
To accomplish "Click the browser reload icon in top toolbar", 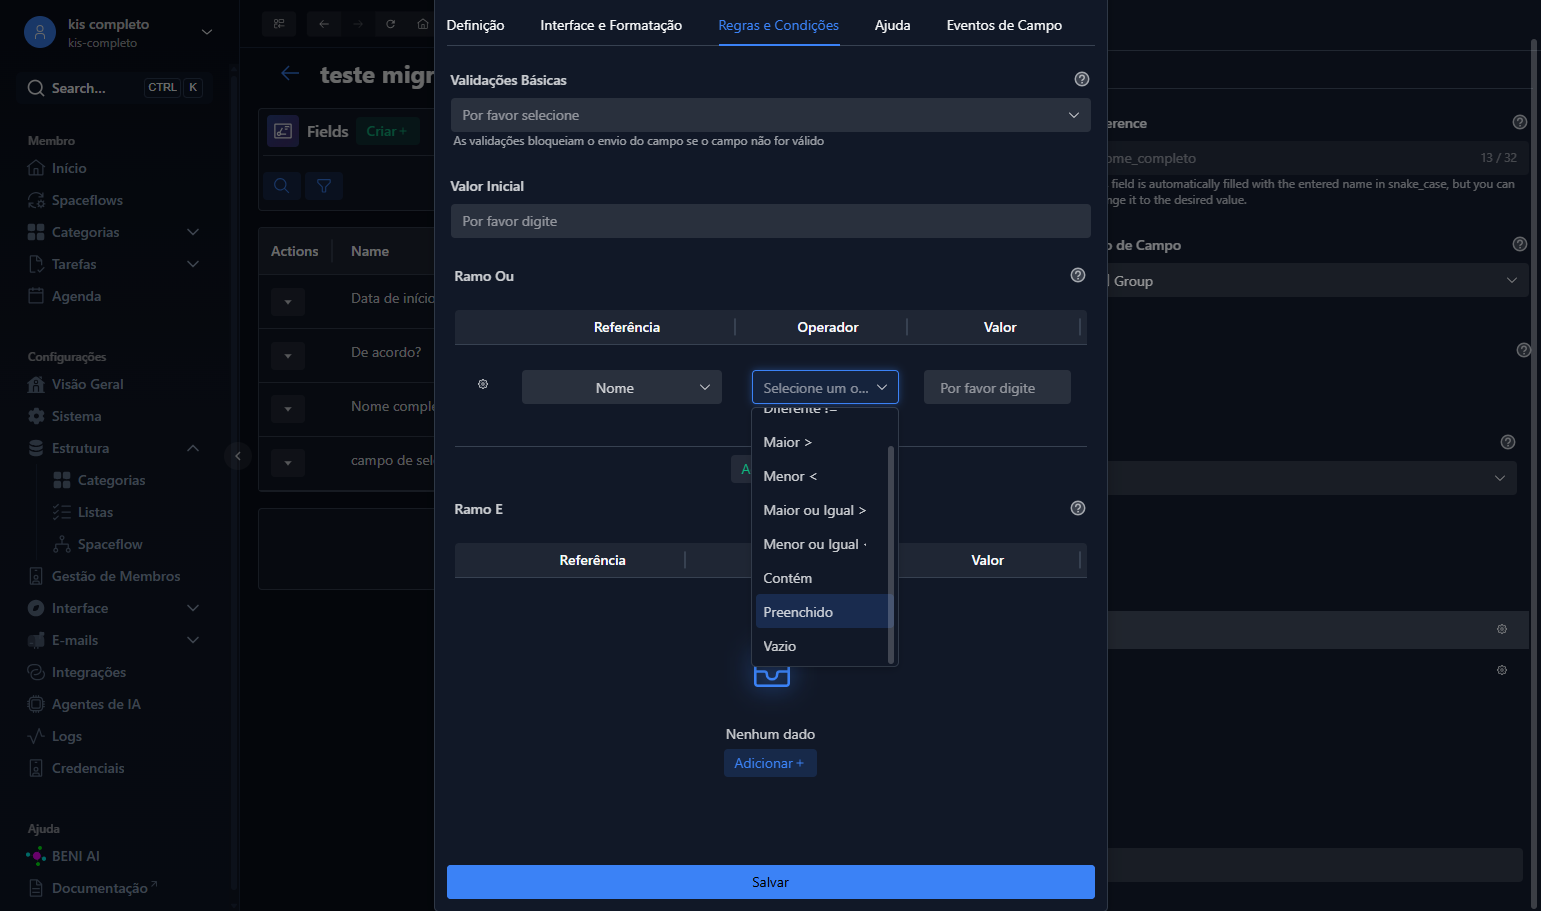I will click(x=391, y=24).
